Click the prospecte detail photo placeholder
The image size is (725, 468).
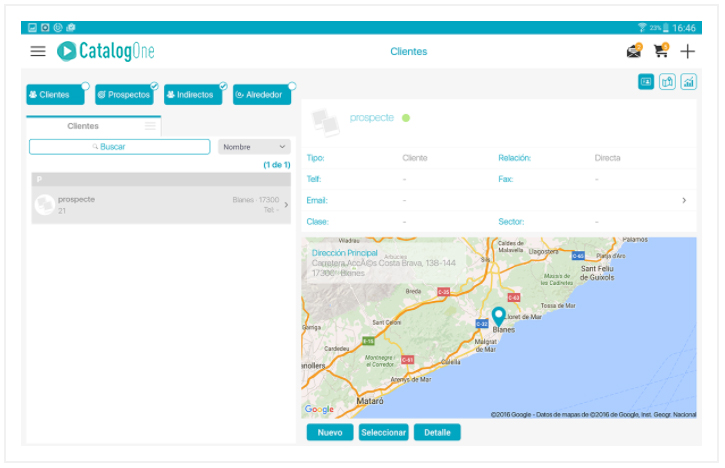(x=326, y=122)
